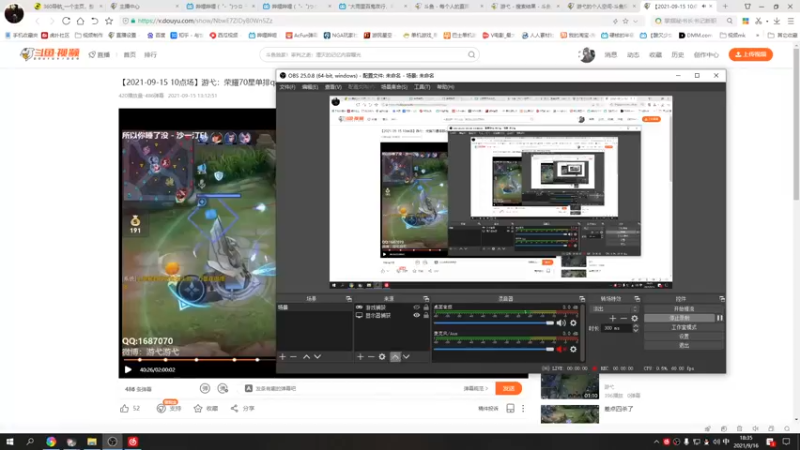800x450 pixels.
Task: Open microphone audio settings gear in the mixer
Action: (x=573, y=349)
